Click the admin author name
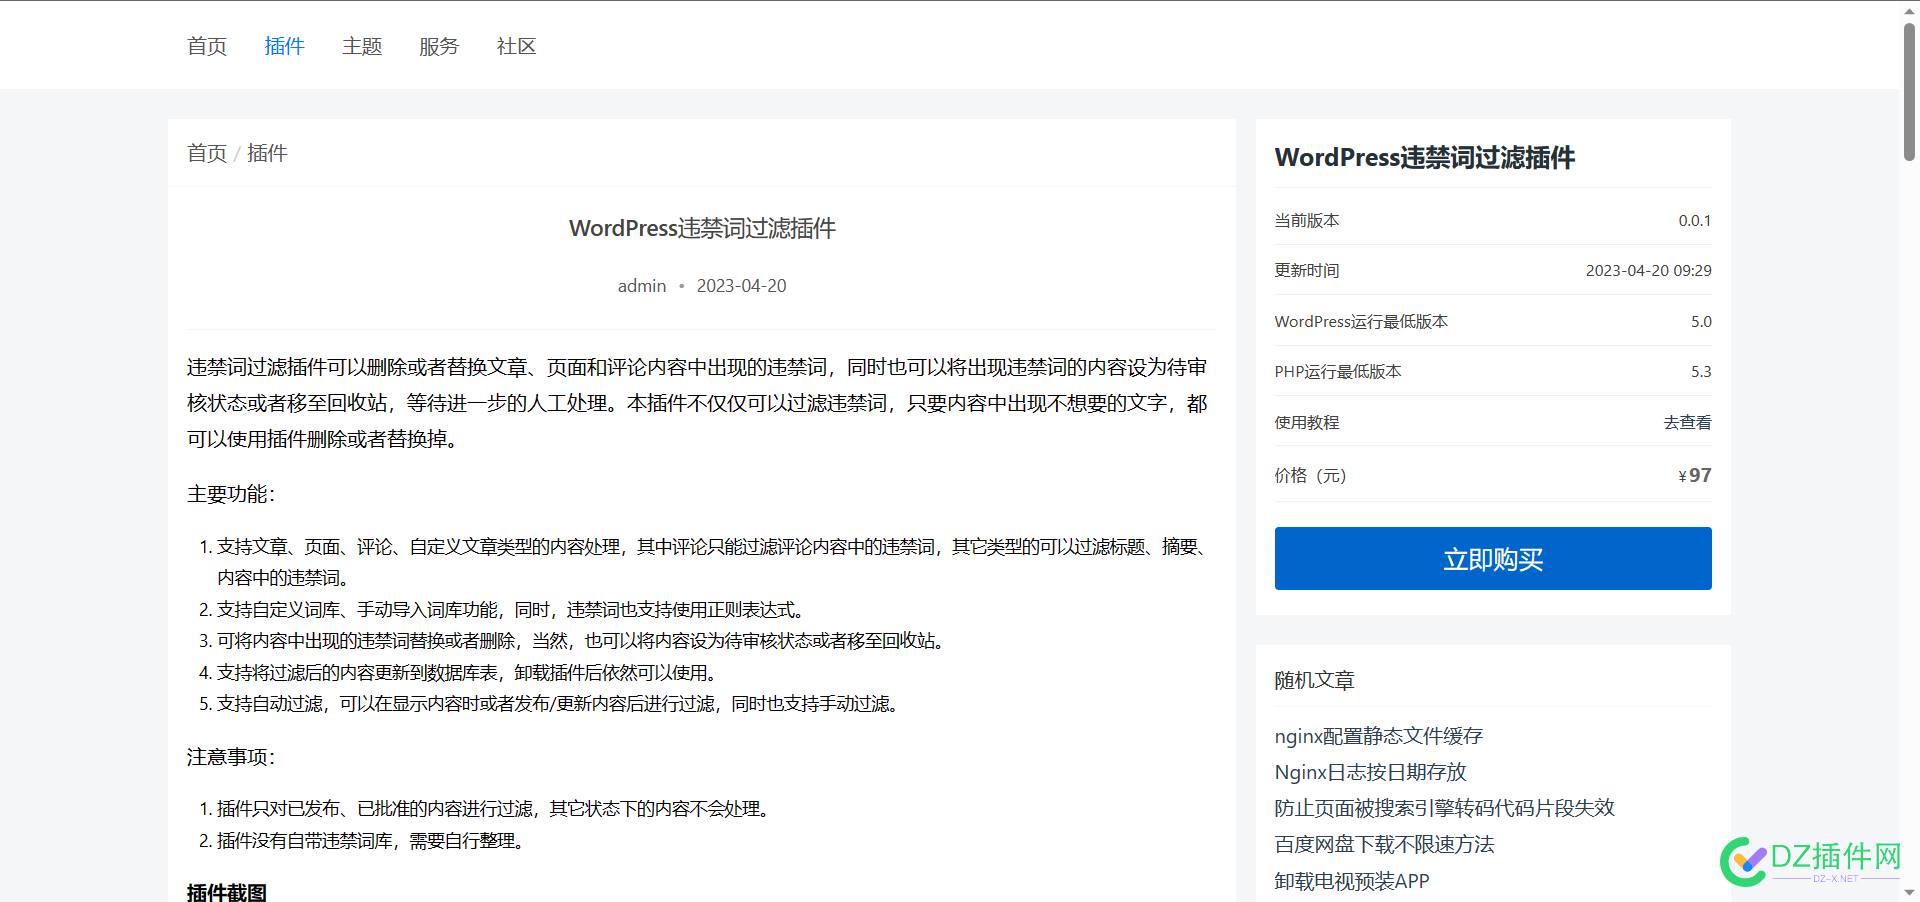The height and width of the screenshot is (902, 1920). click(x=642, y=286)
